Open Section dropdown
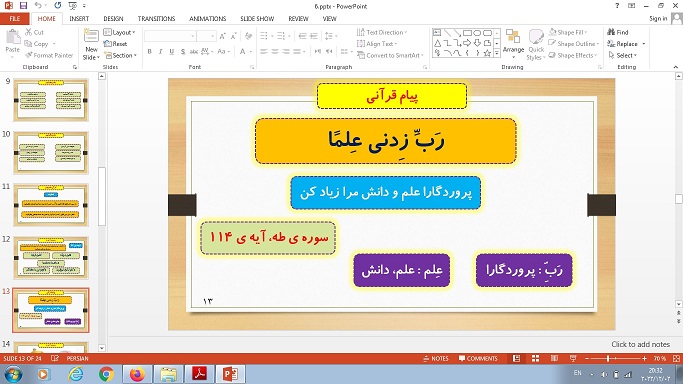 120,55
